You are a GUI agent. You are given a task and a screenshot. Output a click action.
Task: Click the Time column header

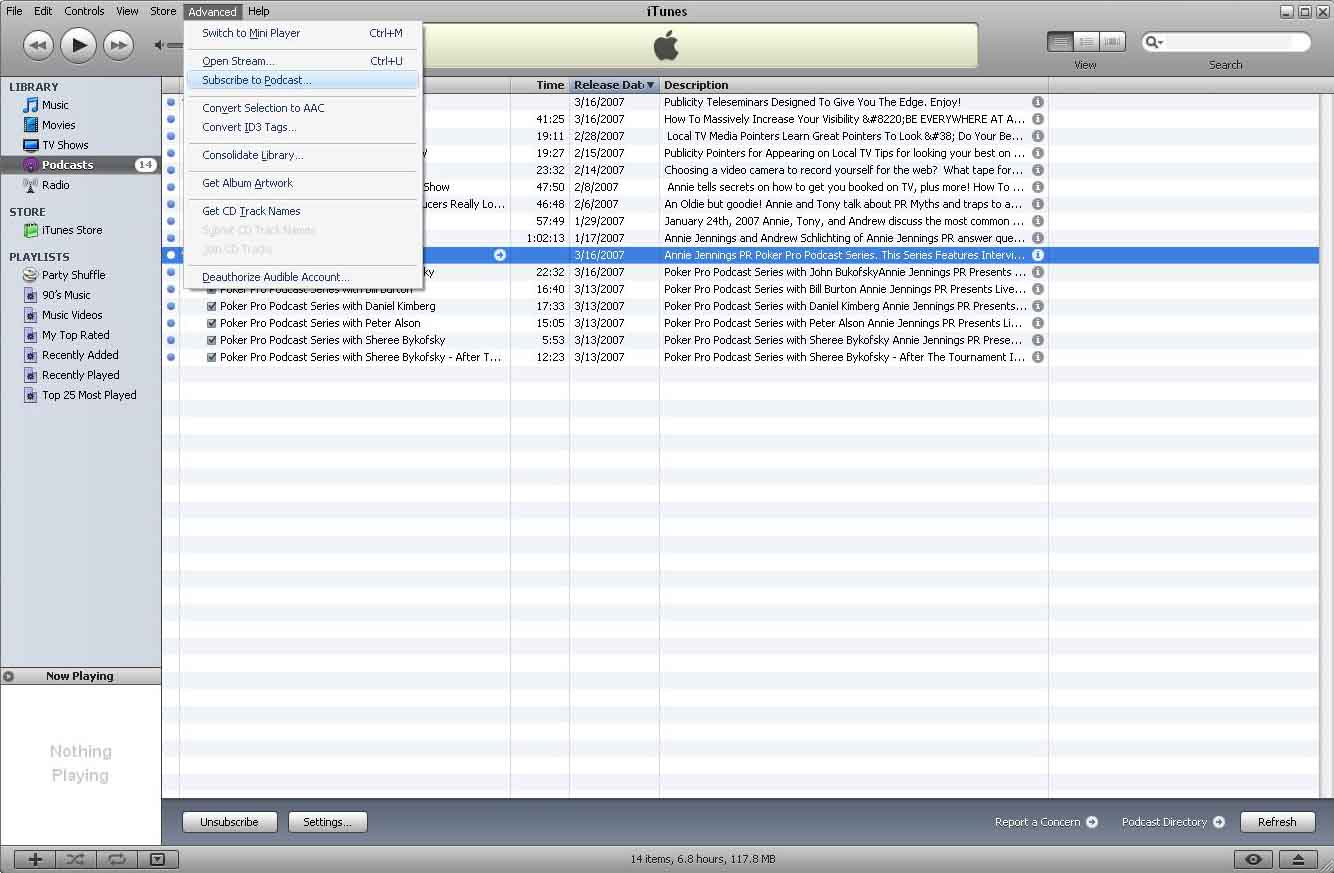[540, 85]
